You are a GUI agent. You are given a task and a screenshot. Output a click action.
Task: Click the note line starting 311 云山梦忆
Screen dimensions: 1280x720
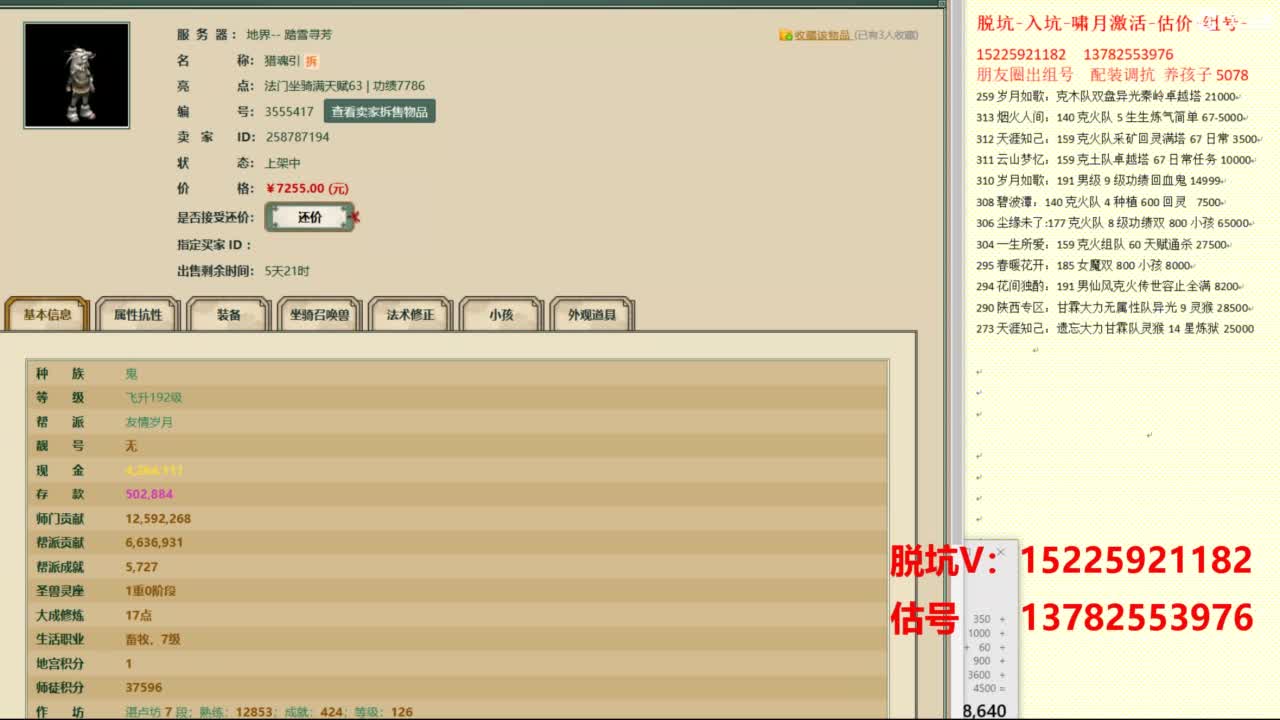pos(1114,159)
